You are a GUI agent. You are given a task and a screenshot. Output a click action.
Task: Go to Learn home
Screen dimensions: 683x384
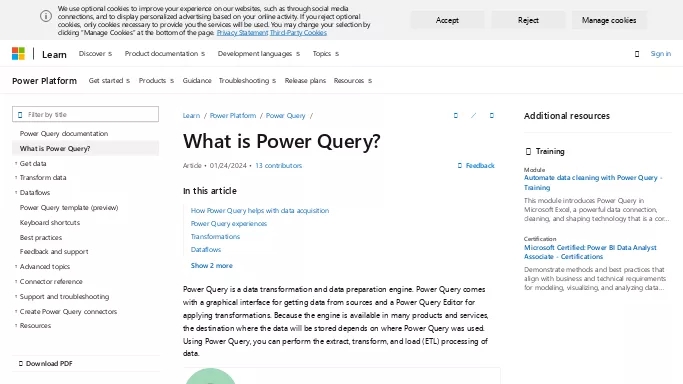(54, 54)
